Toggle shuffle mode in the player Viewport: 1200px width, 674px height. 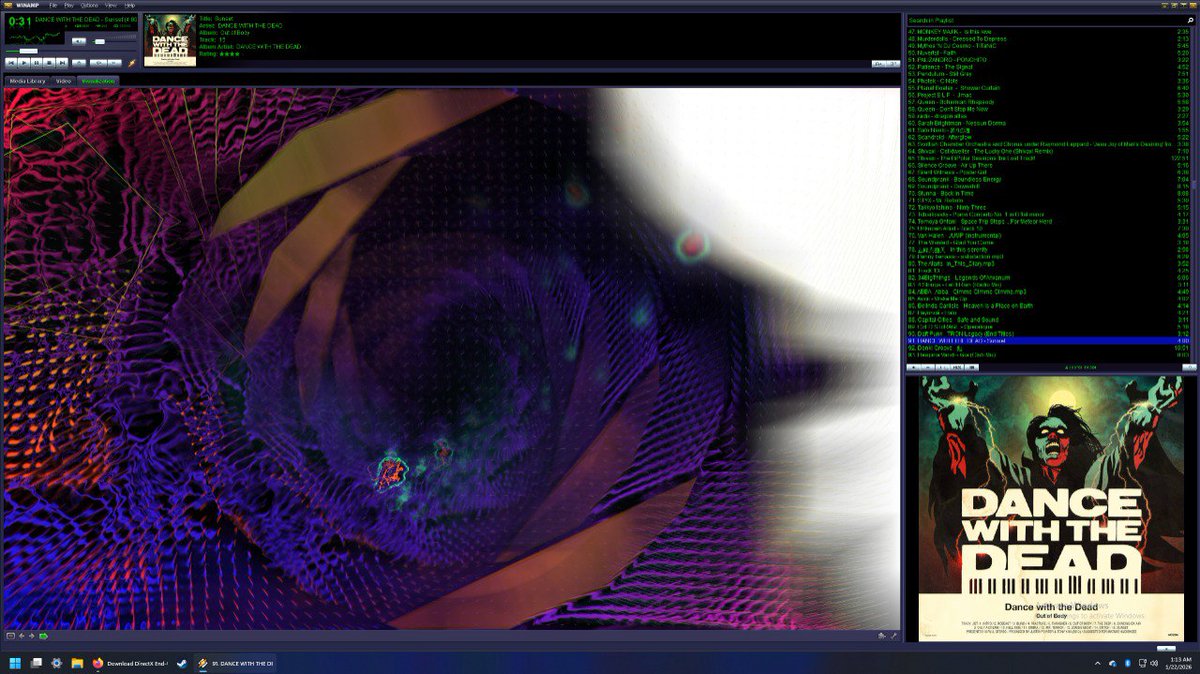pyautogui.click(x=98, y=62)
